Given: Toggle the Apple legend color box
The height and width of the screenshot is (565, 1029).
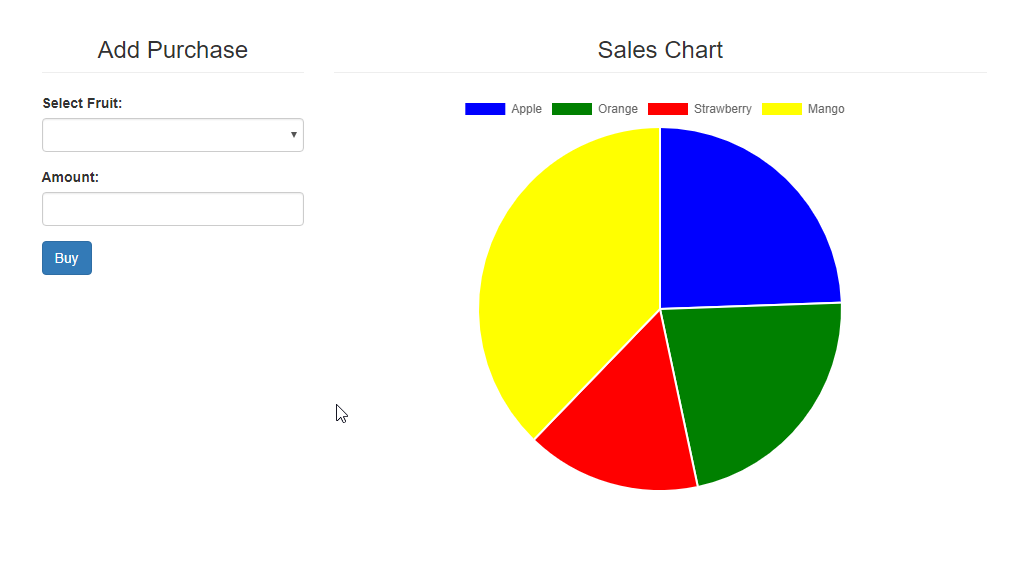Looking at the screenshot, I should 485,109.
